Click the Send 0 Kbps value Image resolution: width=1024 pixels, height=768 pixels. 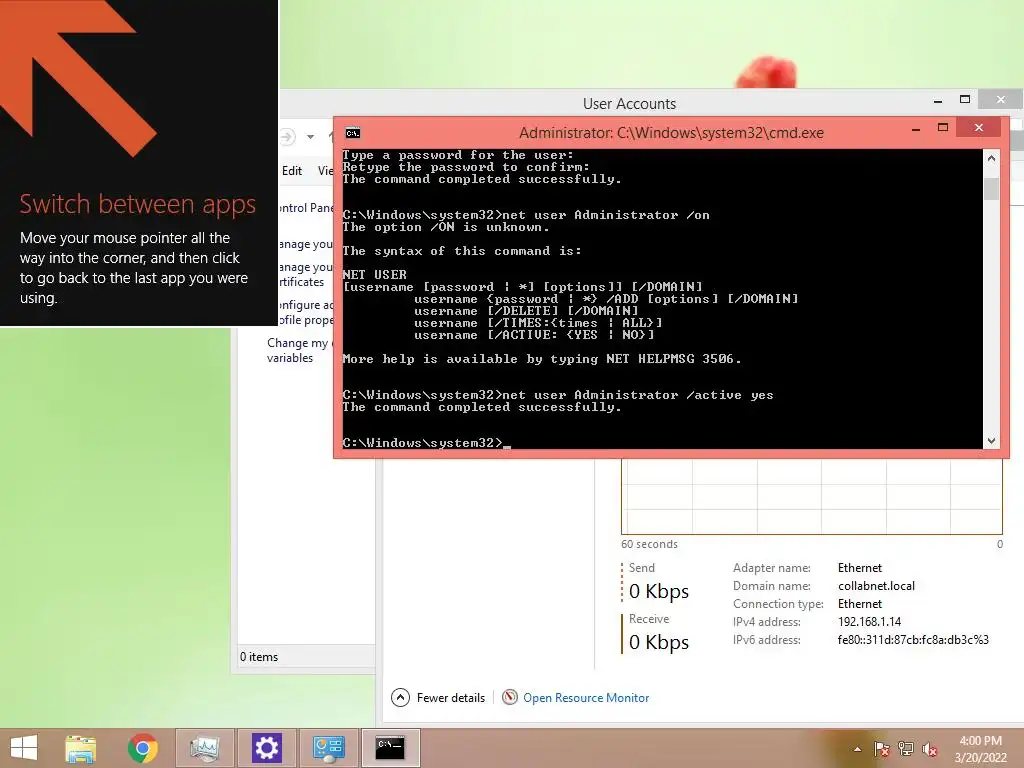tap(658, 591)
